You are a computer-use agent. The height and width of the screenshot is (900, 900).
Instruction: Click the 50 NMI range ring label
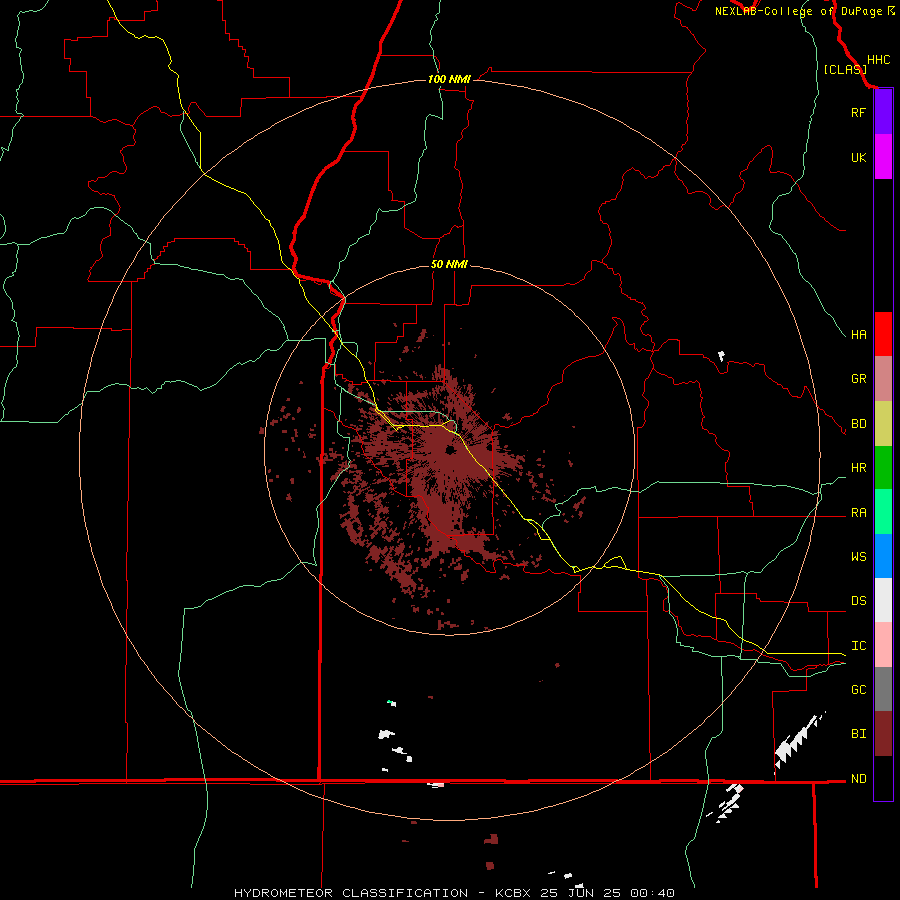(x=449, y=264)
